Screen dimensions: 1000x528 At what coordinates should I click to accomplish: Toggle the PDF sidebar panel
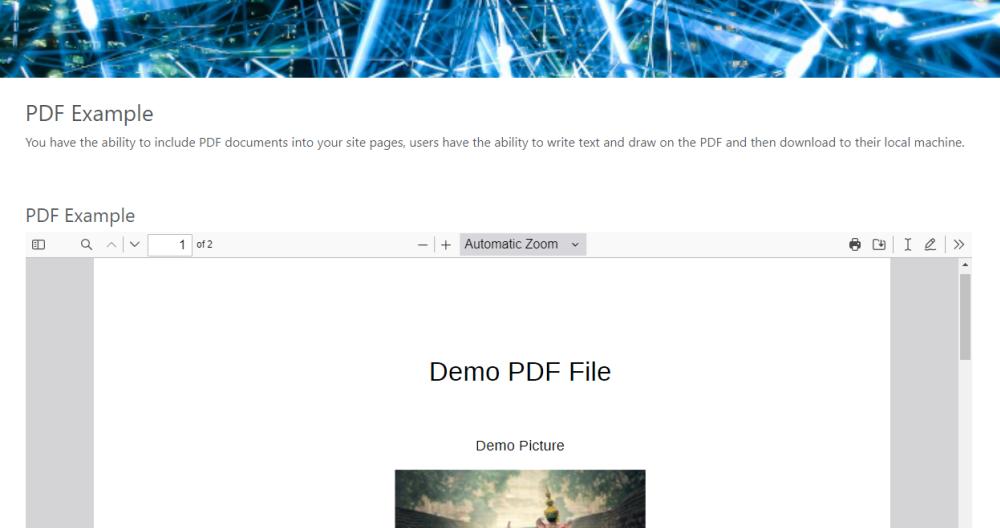(38, 244)
